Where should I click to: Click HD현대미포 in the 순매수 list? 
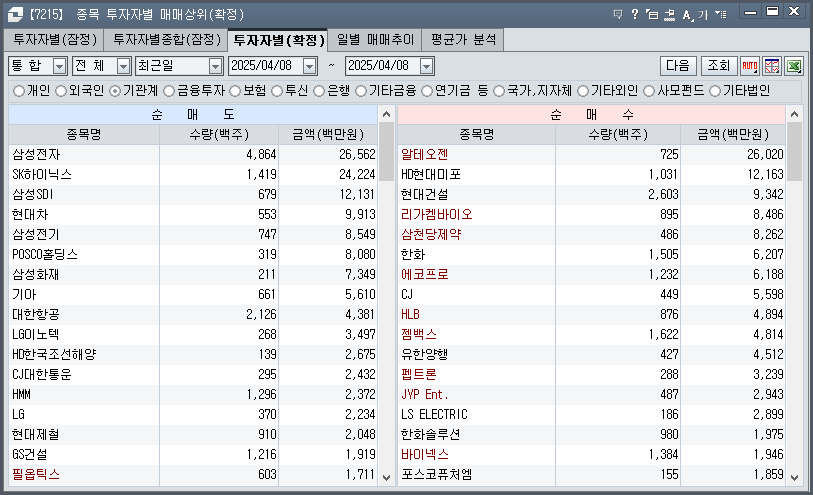[x=431, y=175]
